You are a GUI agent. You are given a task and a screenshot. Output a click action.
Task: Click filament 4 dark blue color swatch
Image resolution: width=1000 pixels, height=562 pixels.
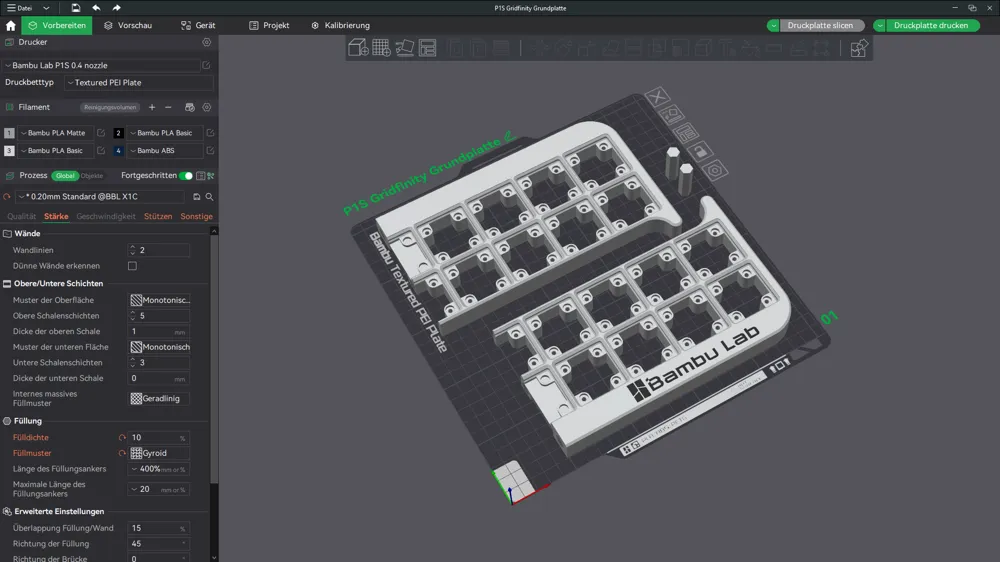coord(118,151)
